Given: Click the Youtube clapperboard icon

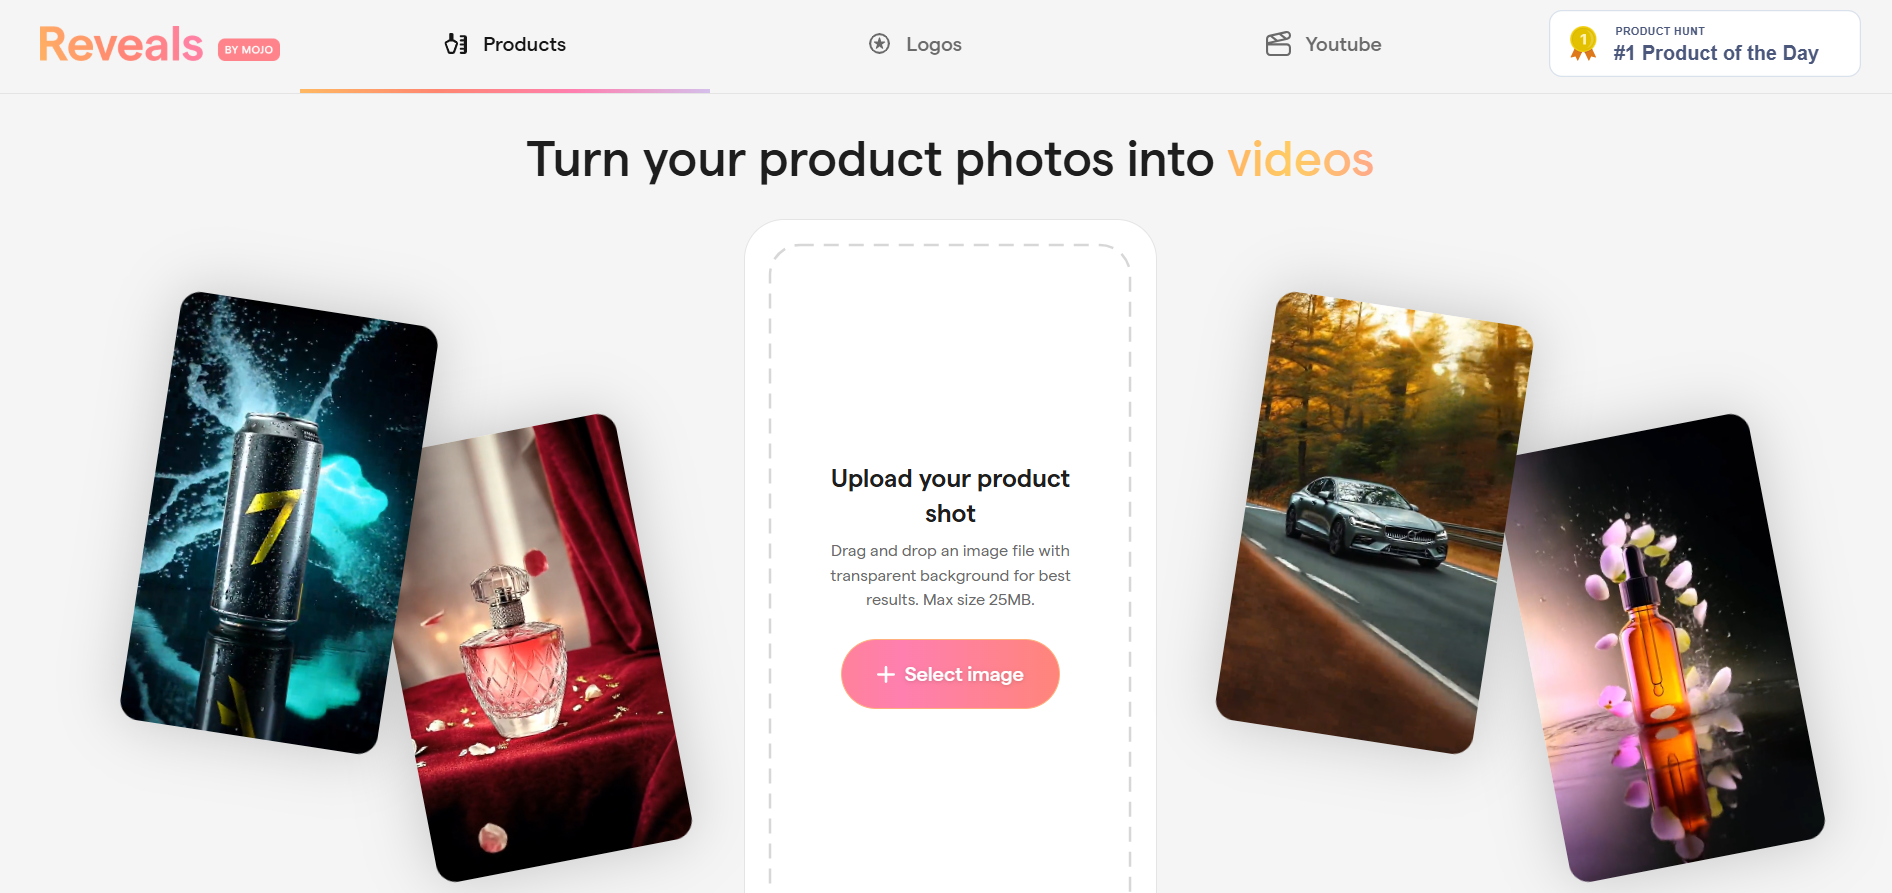Looking at the screenshot, I should [x=1278, y=44].
